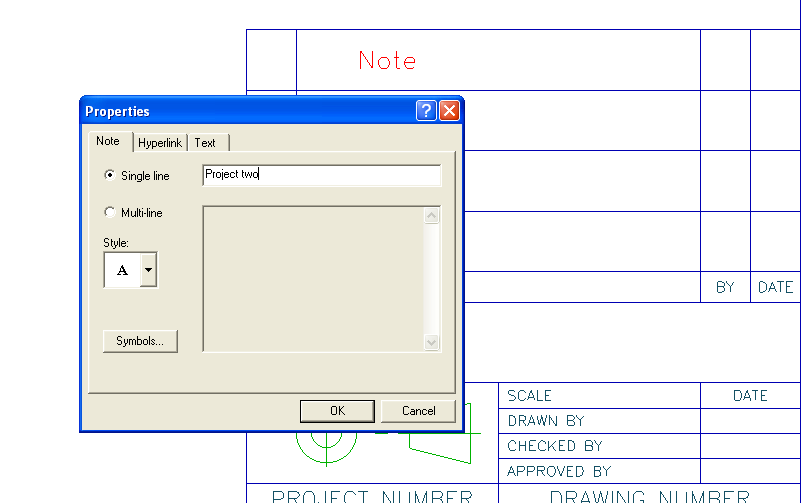Select the Multi-line radio button
This screenshot has height=503, width=801.
coord(110,212)
